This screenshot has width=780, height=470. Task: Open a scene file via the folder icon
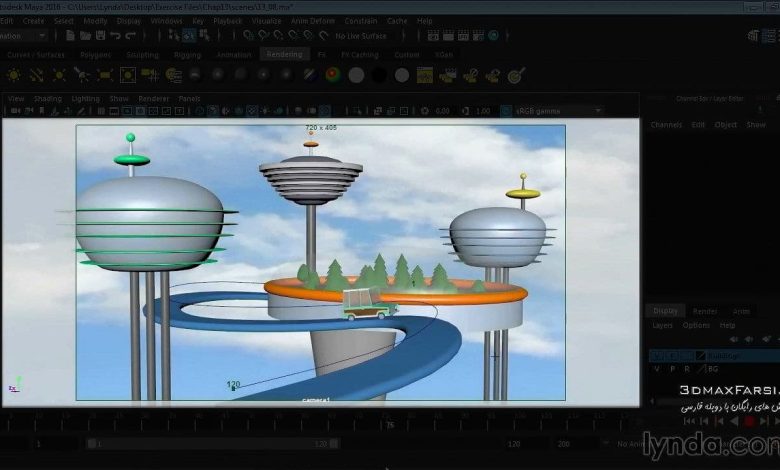(x=86, y=35)
